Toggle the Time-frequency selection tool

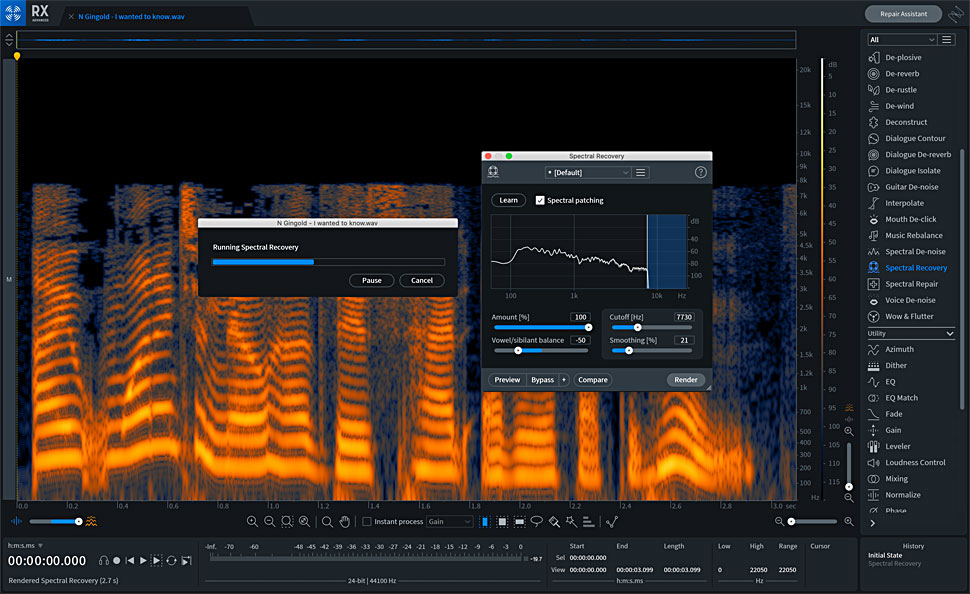point(502,522)
